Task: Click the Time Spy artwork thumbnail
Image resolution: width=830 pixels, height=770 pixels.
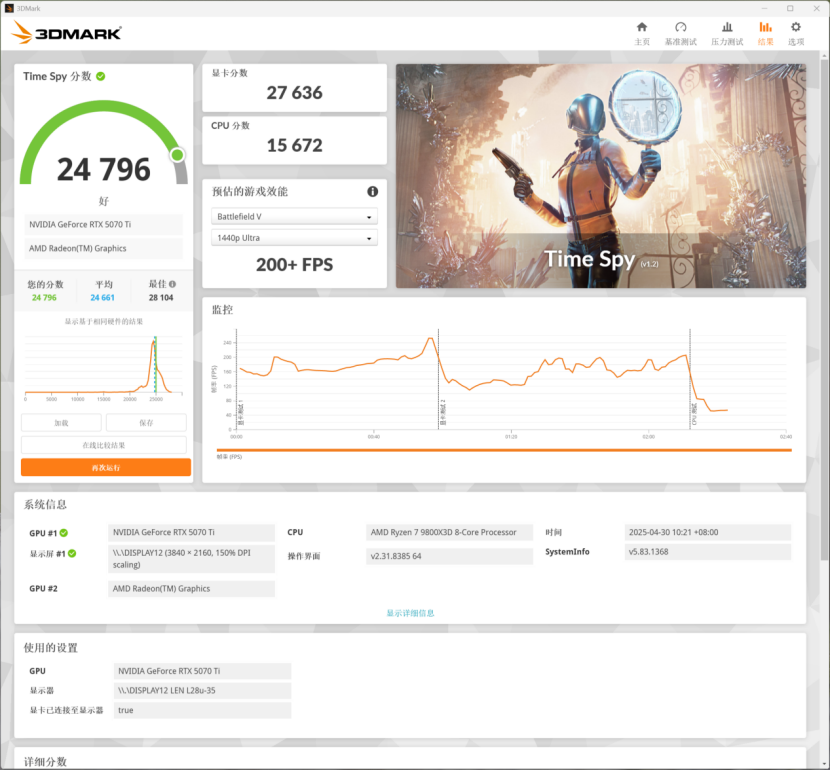Action: (x=601, y=176)
